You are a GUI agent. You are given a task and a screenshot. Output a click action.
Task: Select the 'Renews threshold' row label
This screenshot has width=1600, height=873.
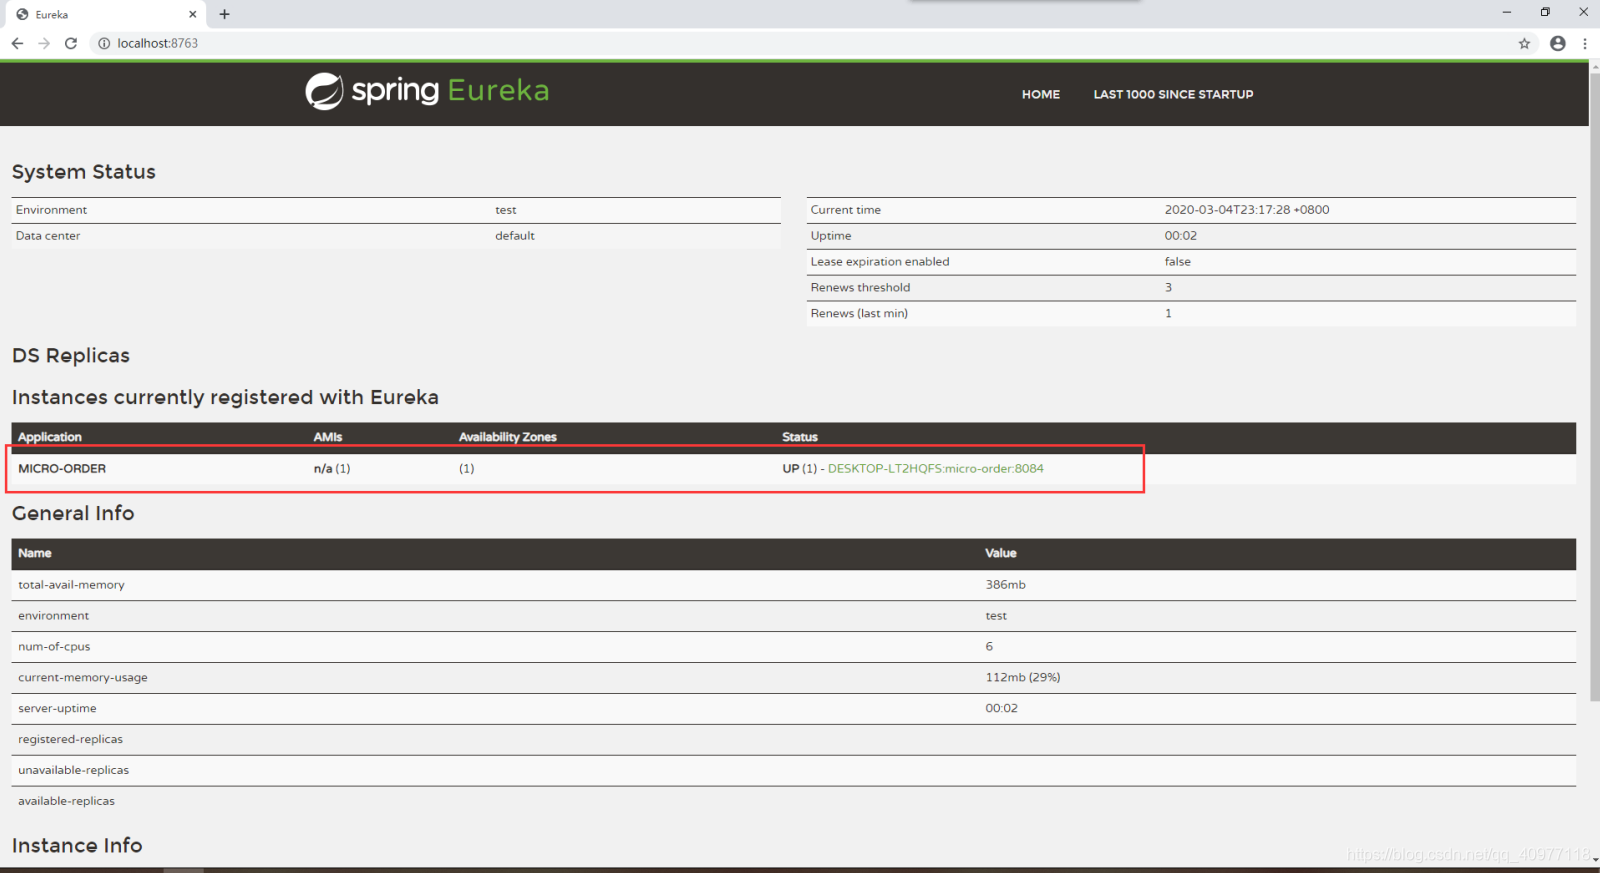click(x=860, y=288)
